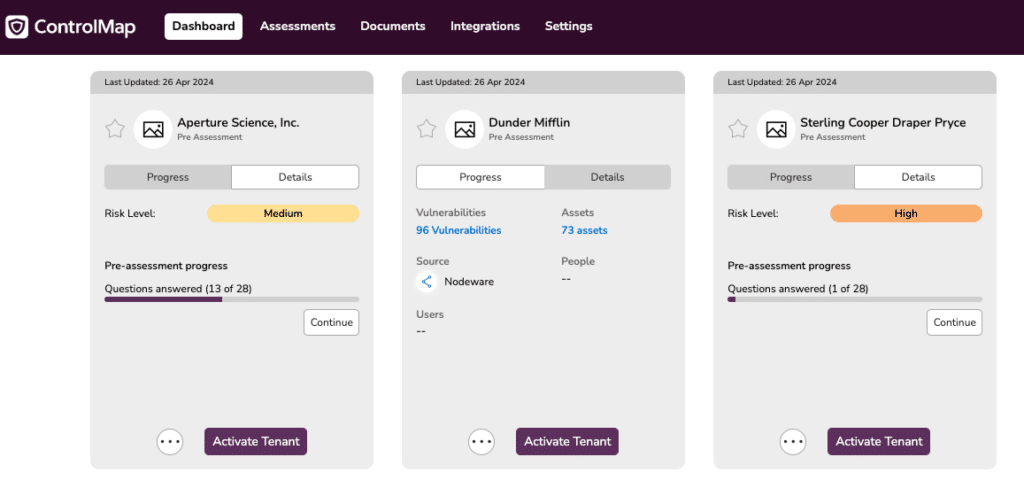Click Dunder Mifflin logo placeholder icon
The image size is (1024, 488).
point(464,129)
